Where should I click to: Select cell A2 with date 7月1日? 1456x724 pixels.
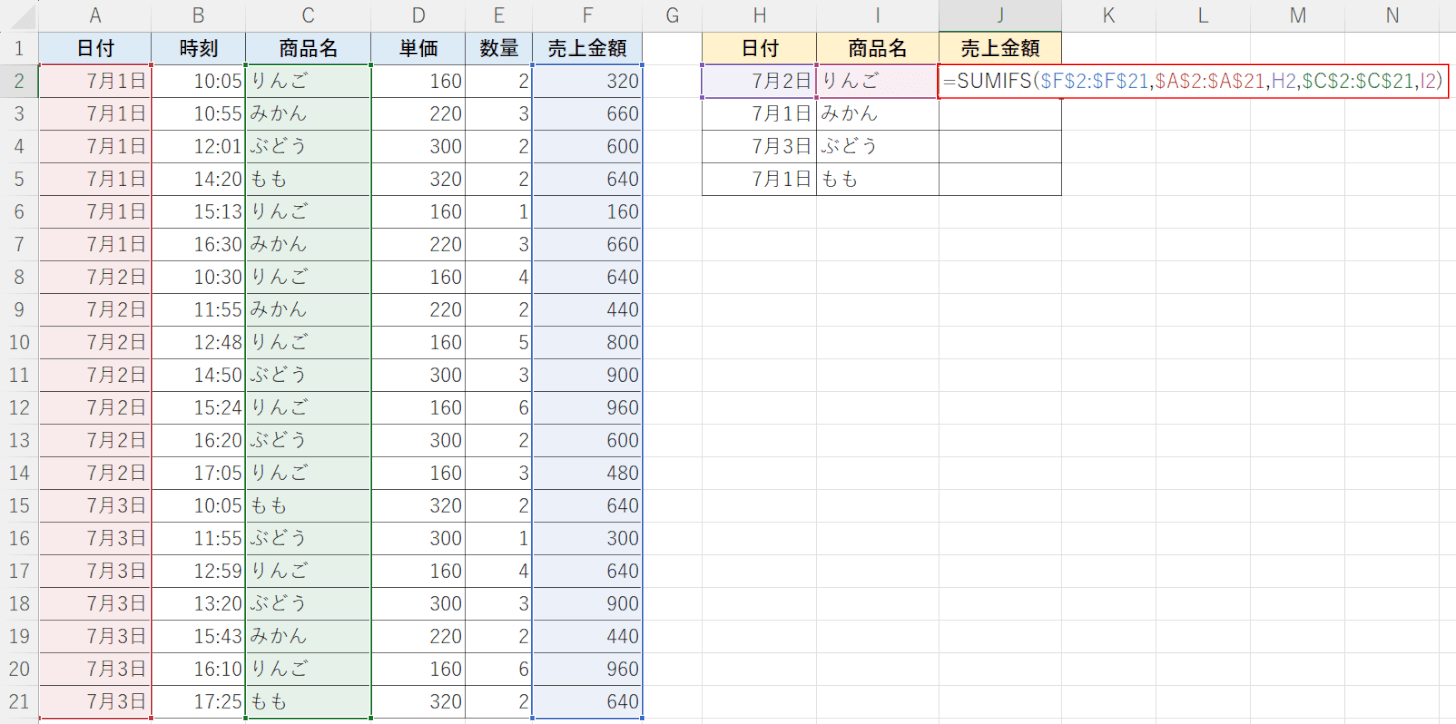click(x=95, y=81)
